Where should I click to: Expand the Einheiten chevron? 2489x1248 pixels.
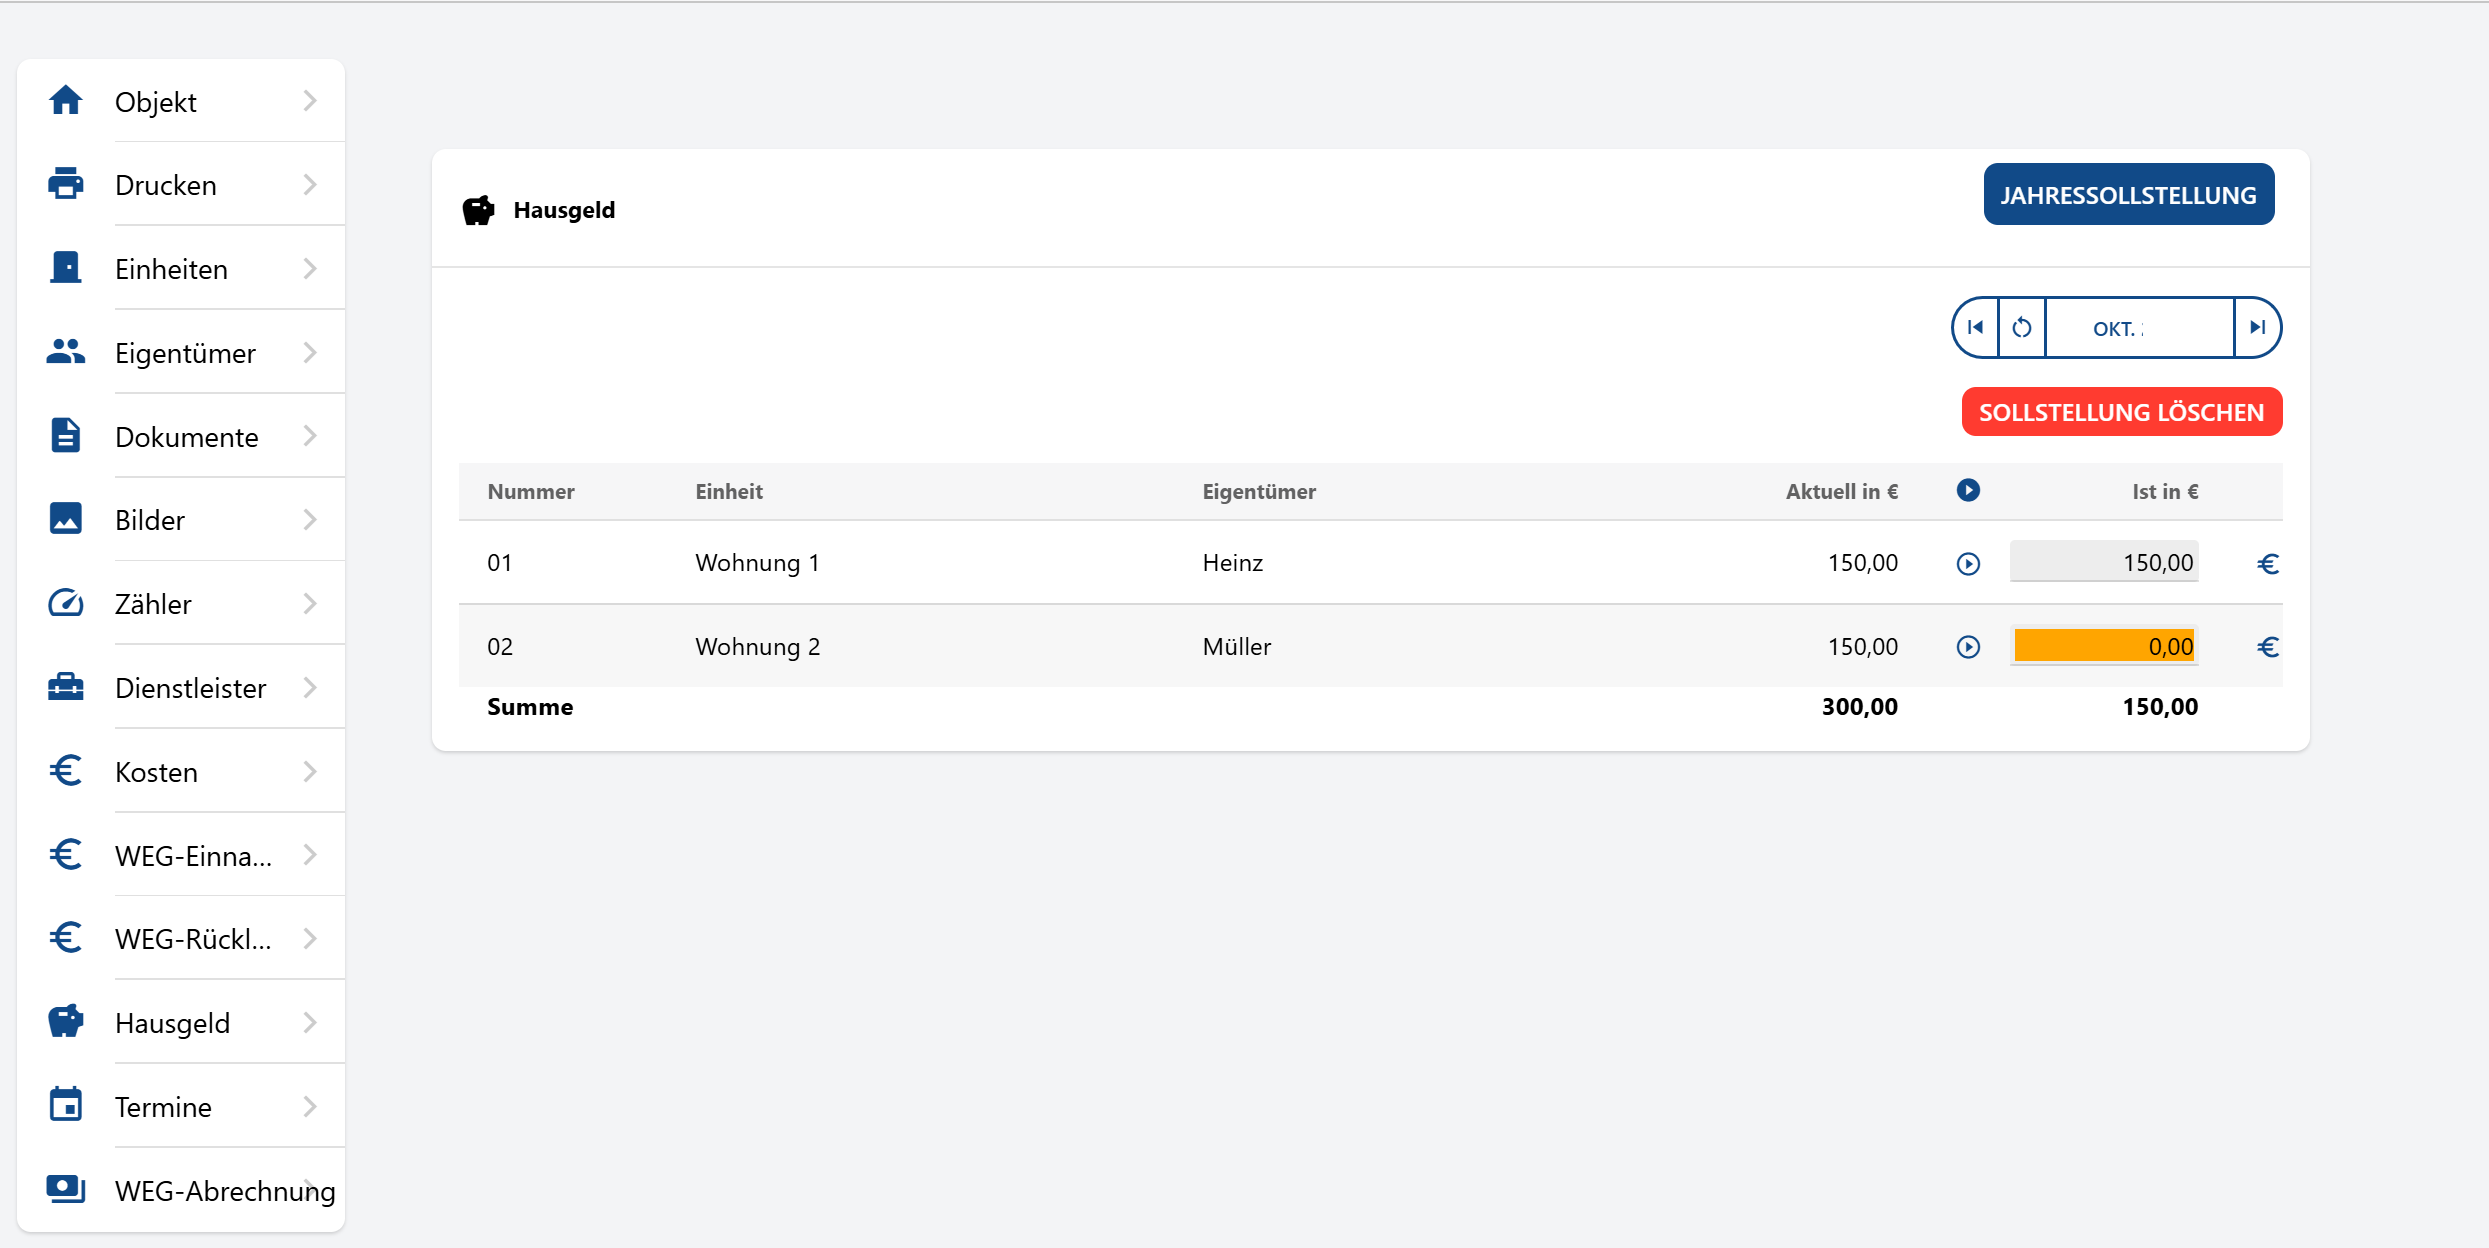point(310,269)
